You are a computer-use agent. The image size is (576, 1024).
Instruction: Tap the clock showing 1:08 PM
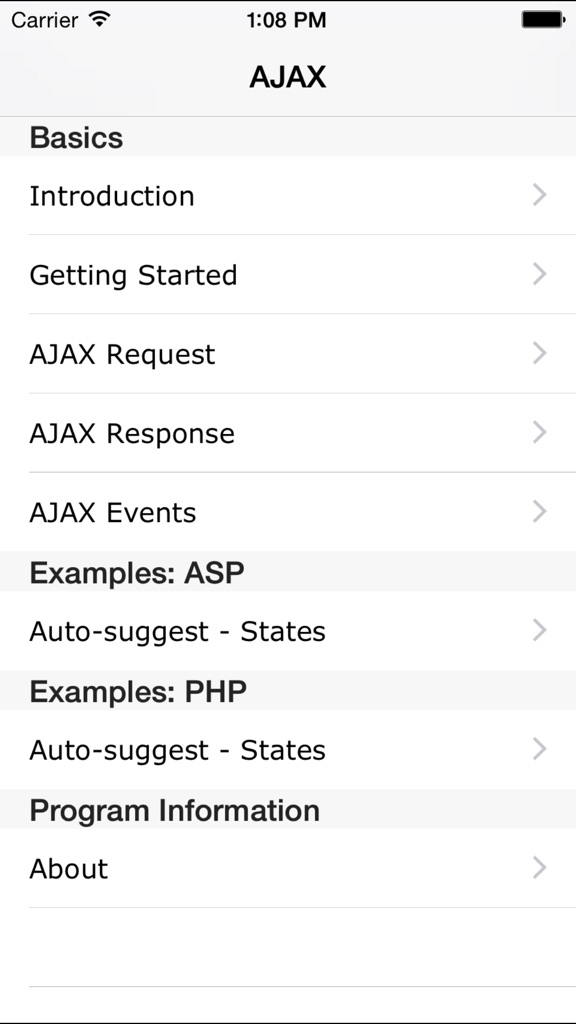288,19
